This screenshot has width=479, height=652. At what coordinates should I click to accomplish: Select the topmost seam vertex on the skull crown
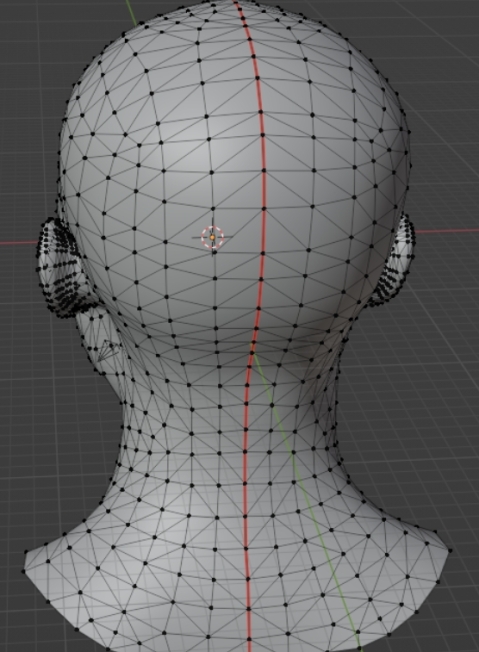(236, 3)
